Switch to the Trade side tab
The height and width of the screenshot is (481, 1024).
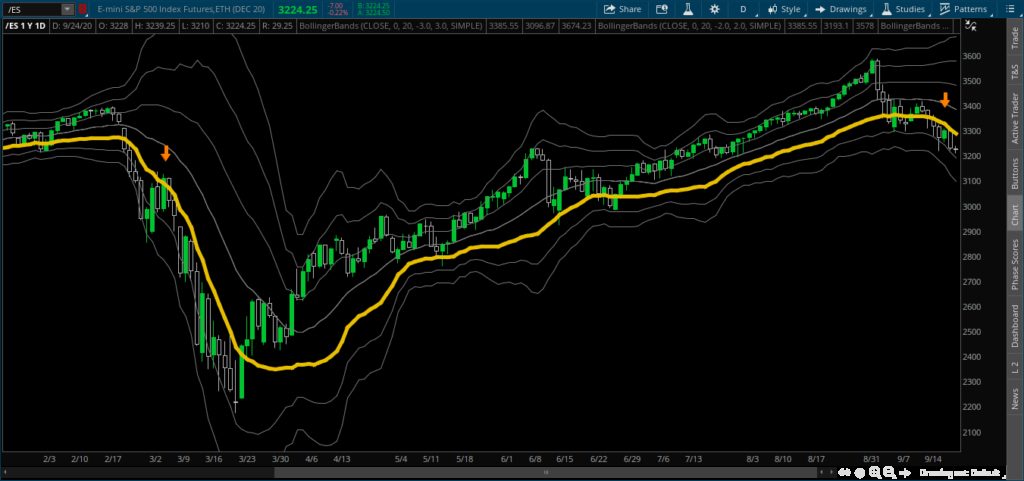click(1015, 39)
